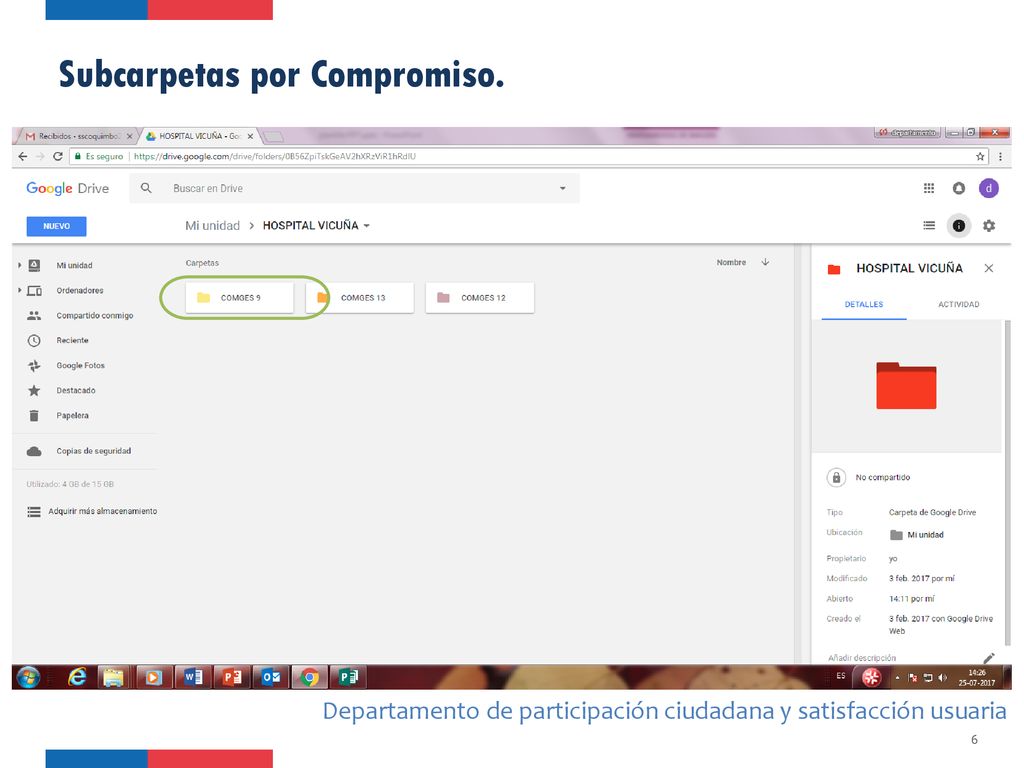The image size is (1024, 768).
Task: Open Reciente in the sidebar
Action: coord(72,340)
